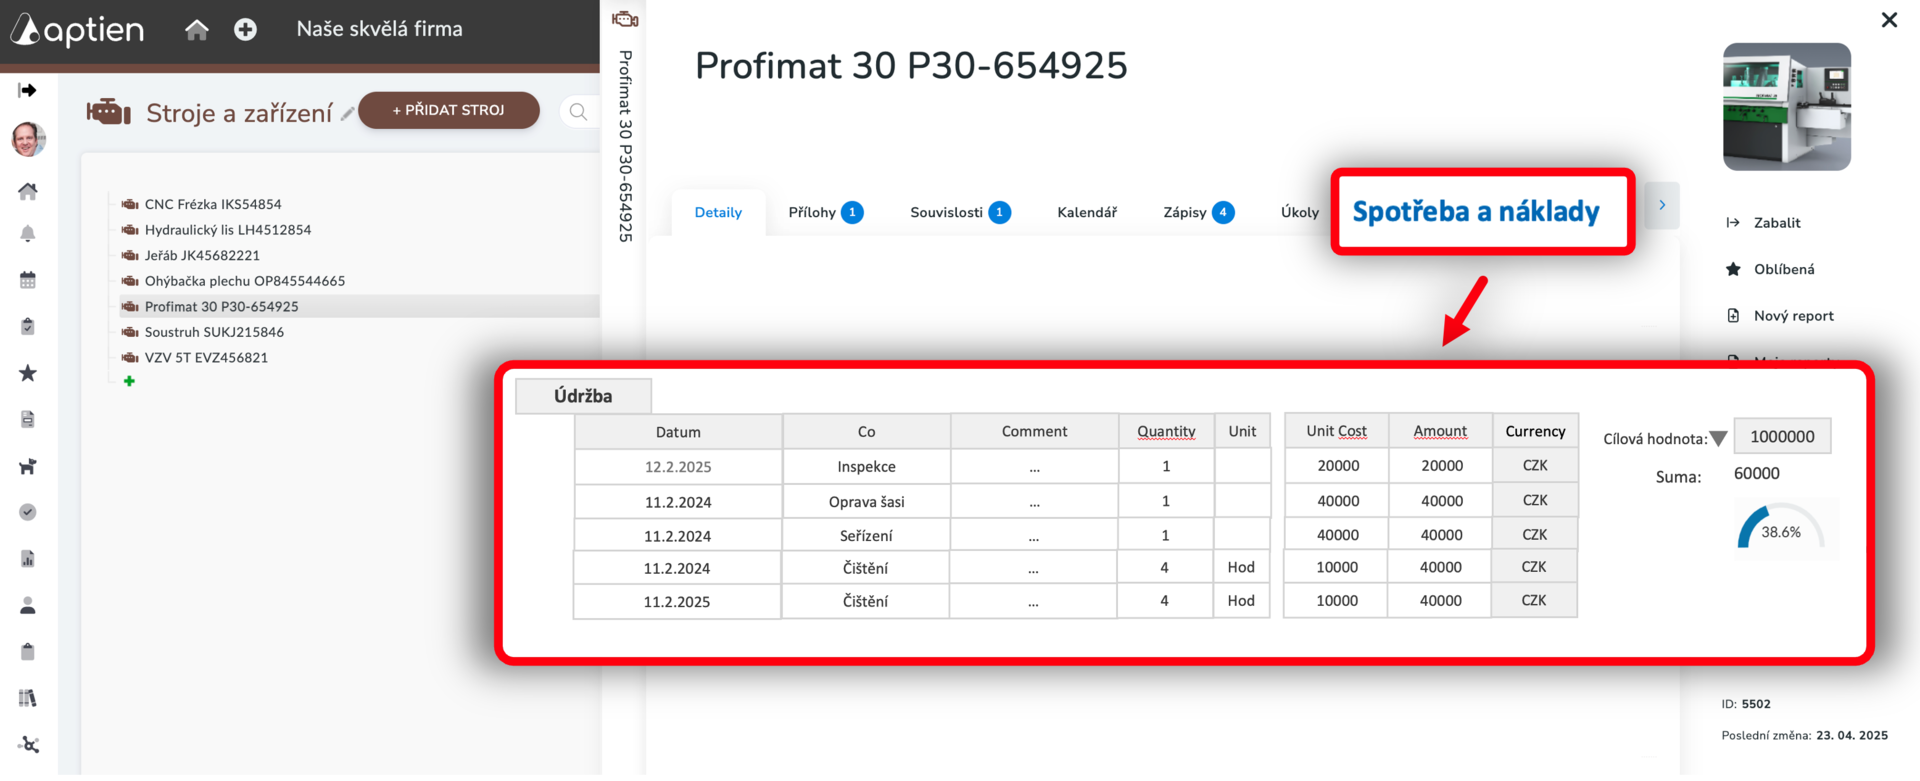Switch to the Přílohy tab
This screenshot has width=1920, height=781.
coord(825,212)
